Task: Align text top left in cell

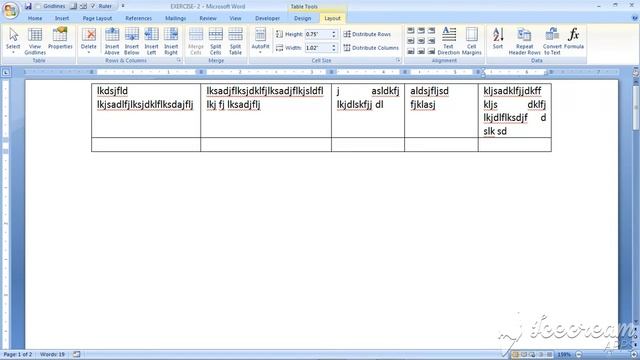Action: (411, 31)
